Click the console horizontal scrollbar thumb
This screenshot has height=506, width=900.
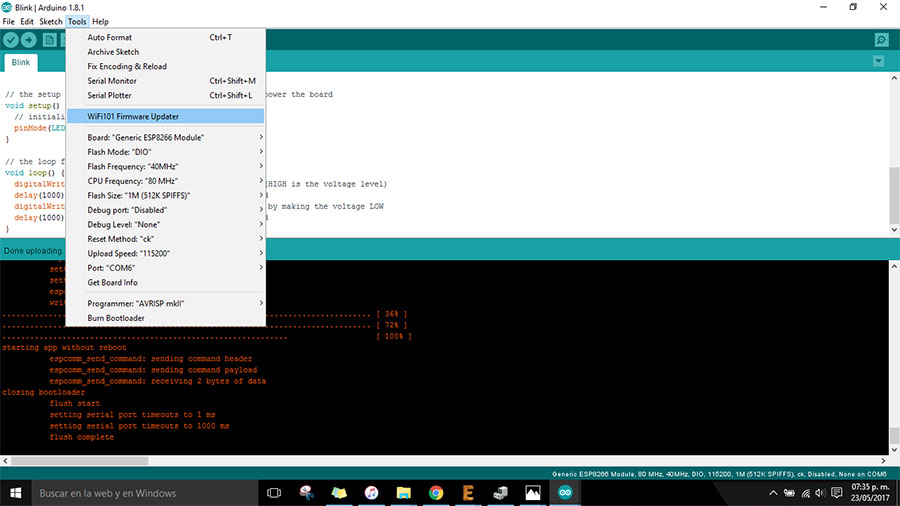tap(79, 461)
